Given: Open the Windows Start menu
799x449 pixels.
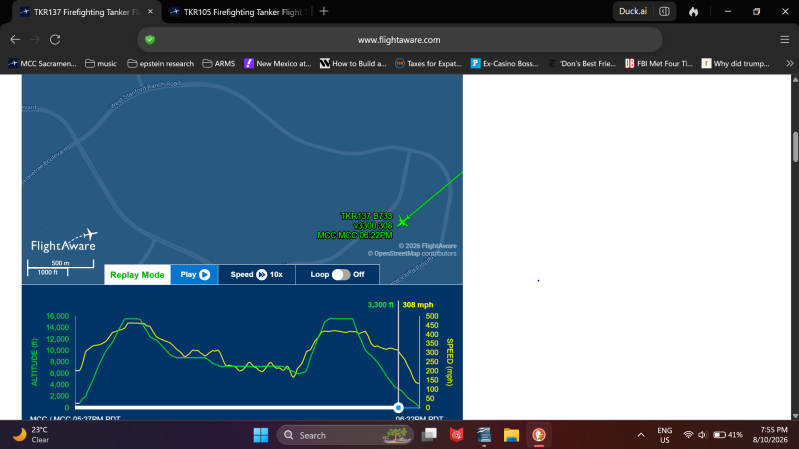Looking at the screenshot, I should click(261, 435).
